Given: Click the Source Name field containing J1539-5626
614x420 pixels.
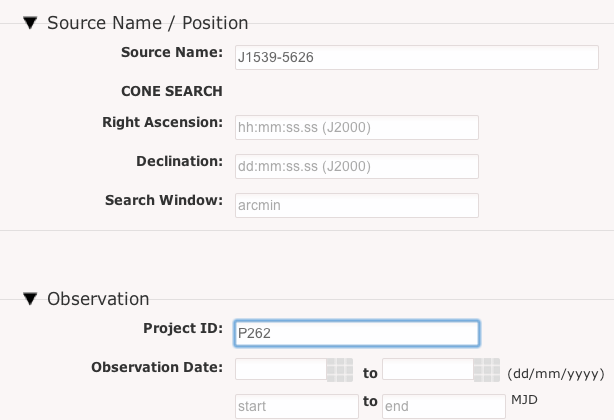Looking at the screenshot, I should (357, 57).
